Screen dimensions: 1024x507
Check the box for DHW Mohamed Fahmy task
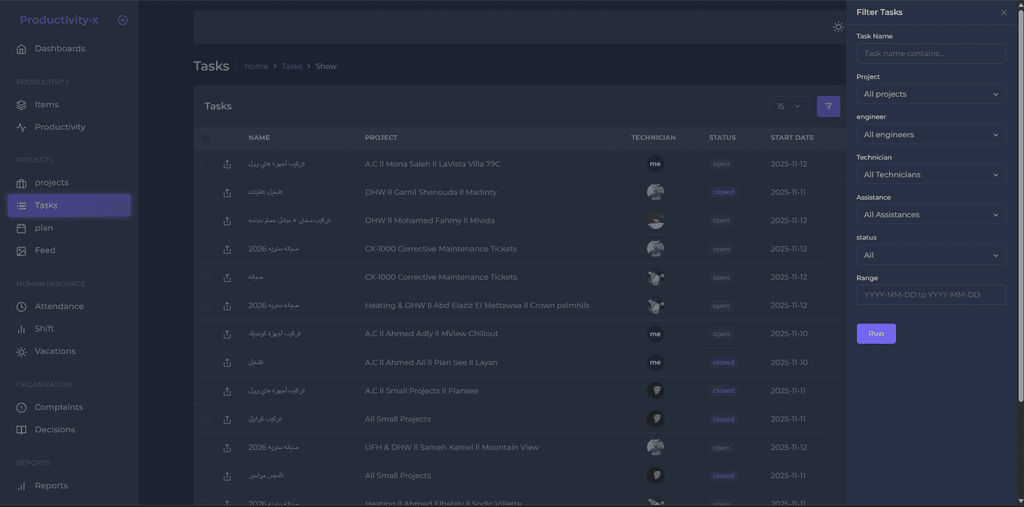pyautogui.click(x=206, y=220)
